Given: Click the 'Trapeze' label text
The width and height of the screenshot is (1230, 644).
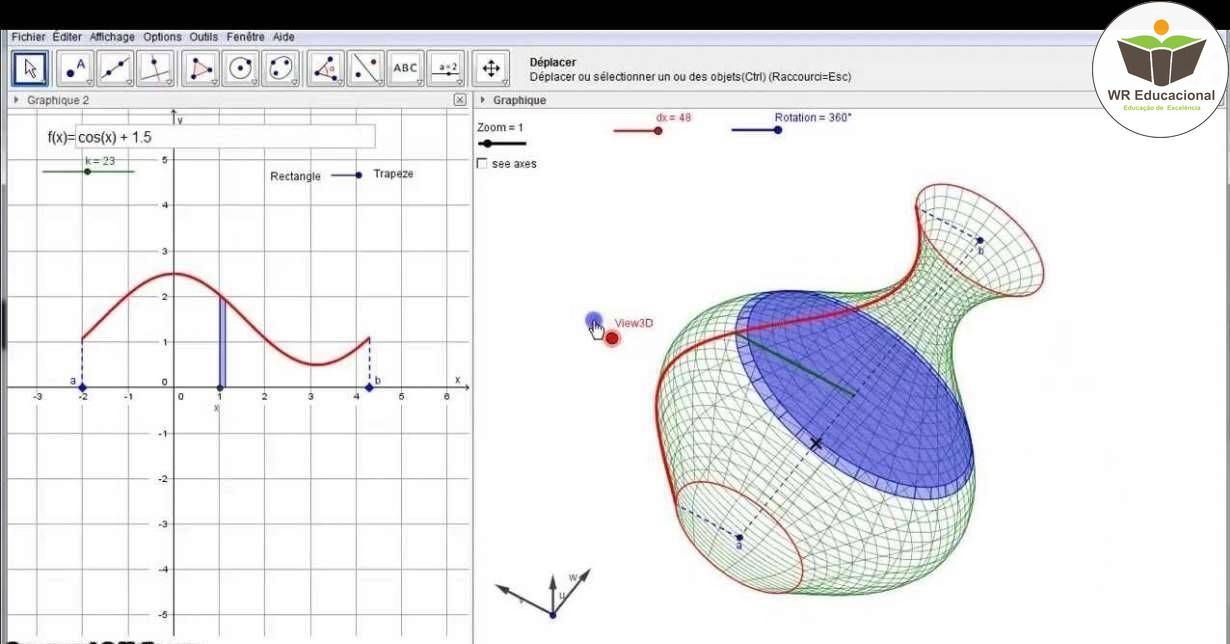Looking at the screenshot, I should point(393,173).
